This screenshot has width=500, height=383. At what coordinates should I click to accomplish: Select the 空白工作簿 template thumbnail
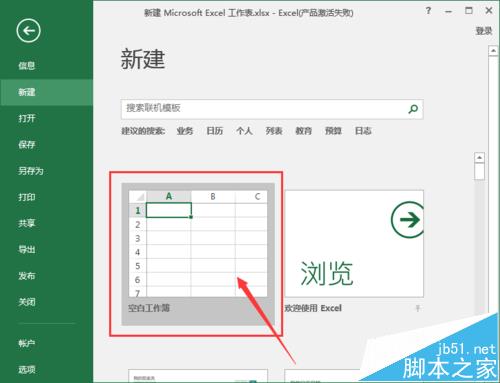pyautogui.click(x=198, y=244)
